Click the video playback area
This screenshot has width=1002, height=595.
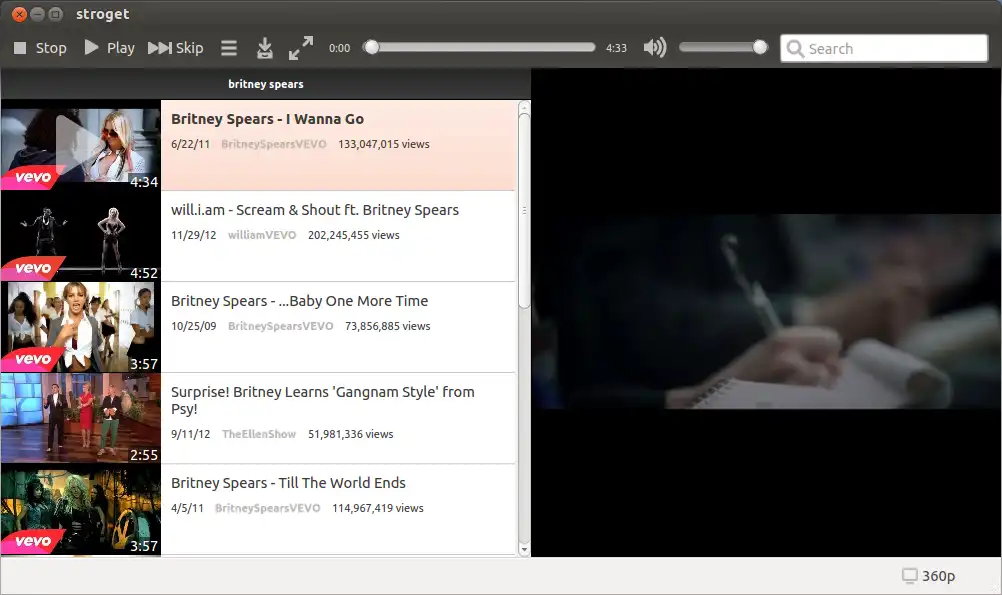(766, 312)
